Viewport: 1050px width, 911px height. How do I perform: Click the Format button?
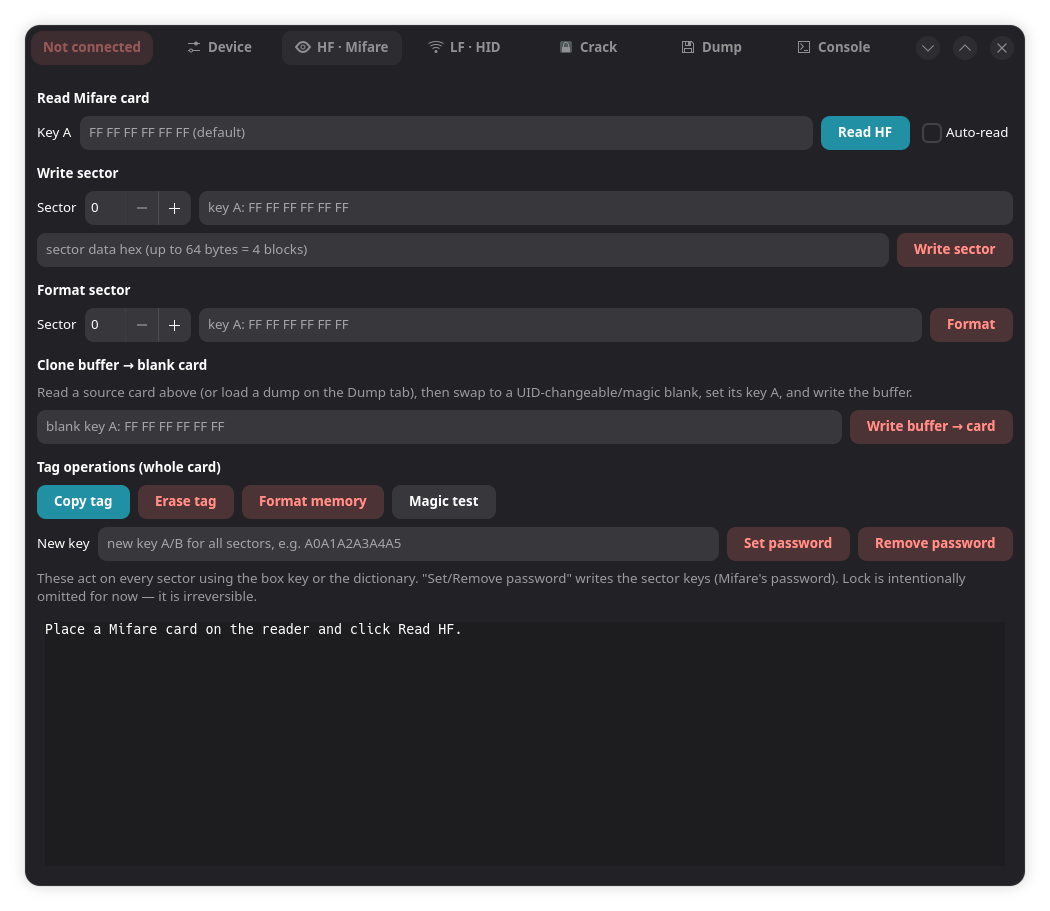click(971, 325)
